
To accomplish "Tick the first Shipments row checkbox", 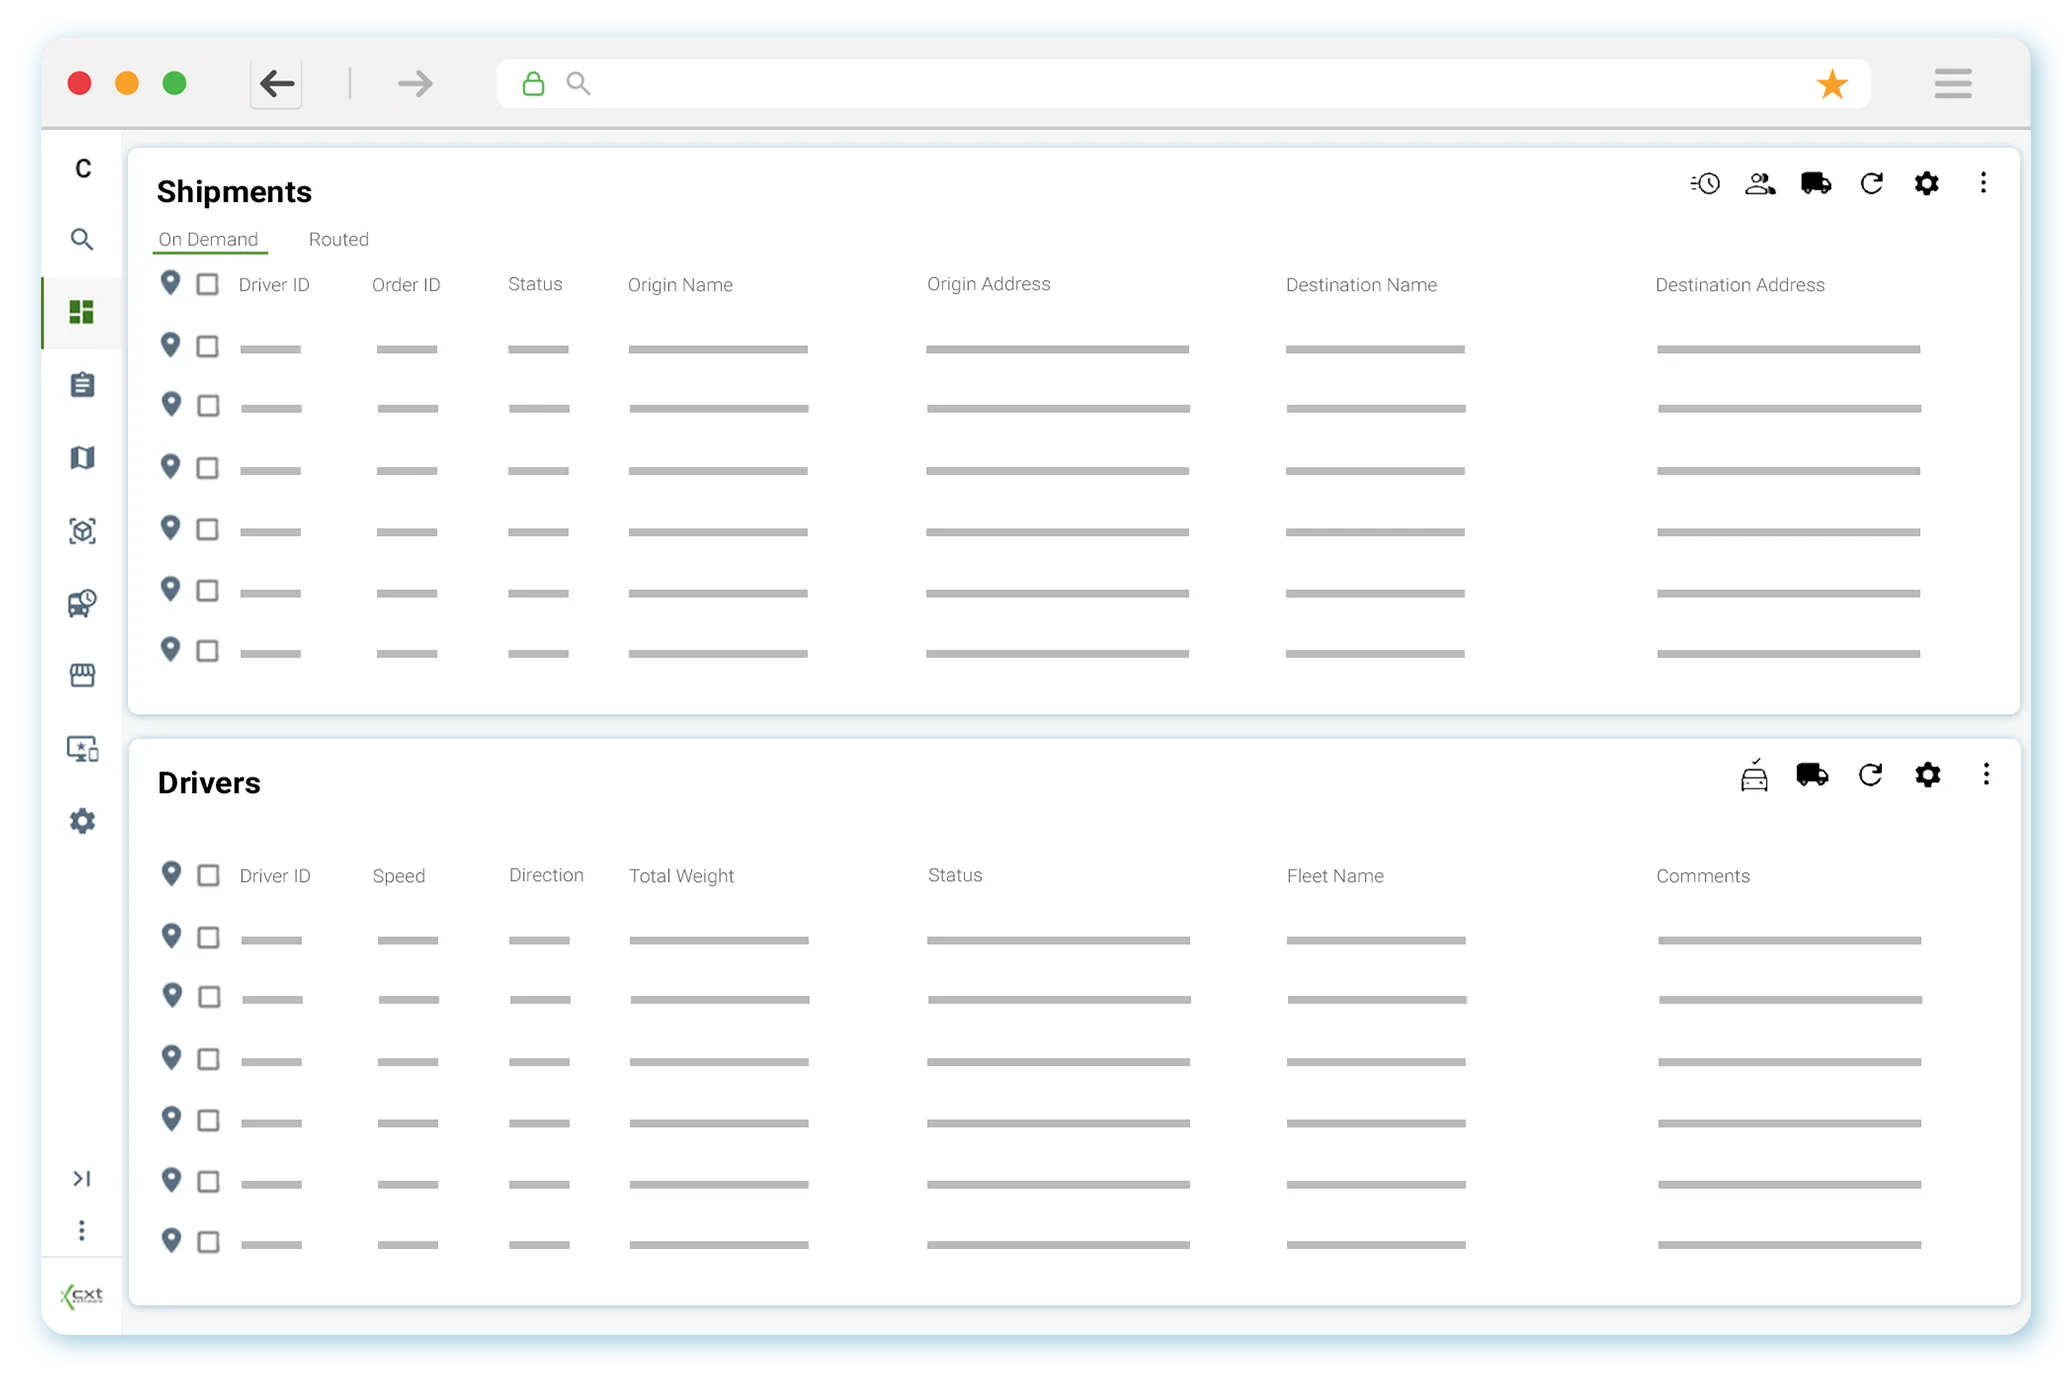I will (x=207, y=347).
